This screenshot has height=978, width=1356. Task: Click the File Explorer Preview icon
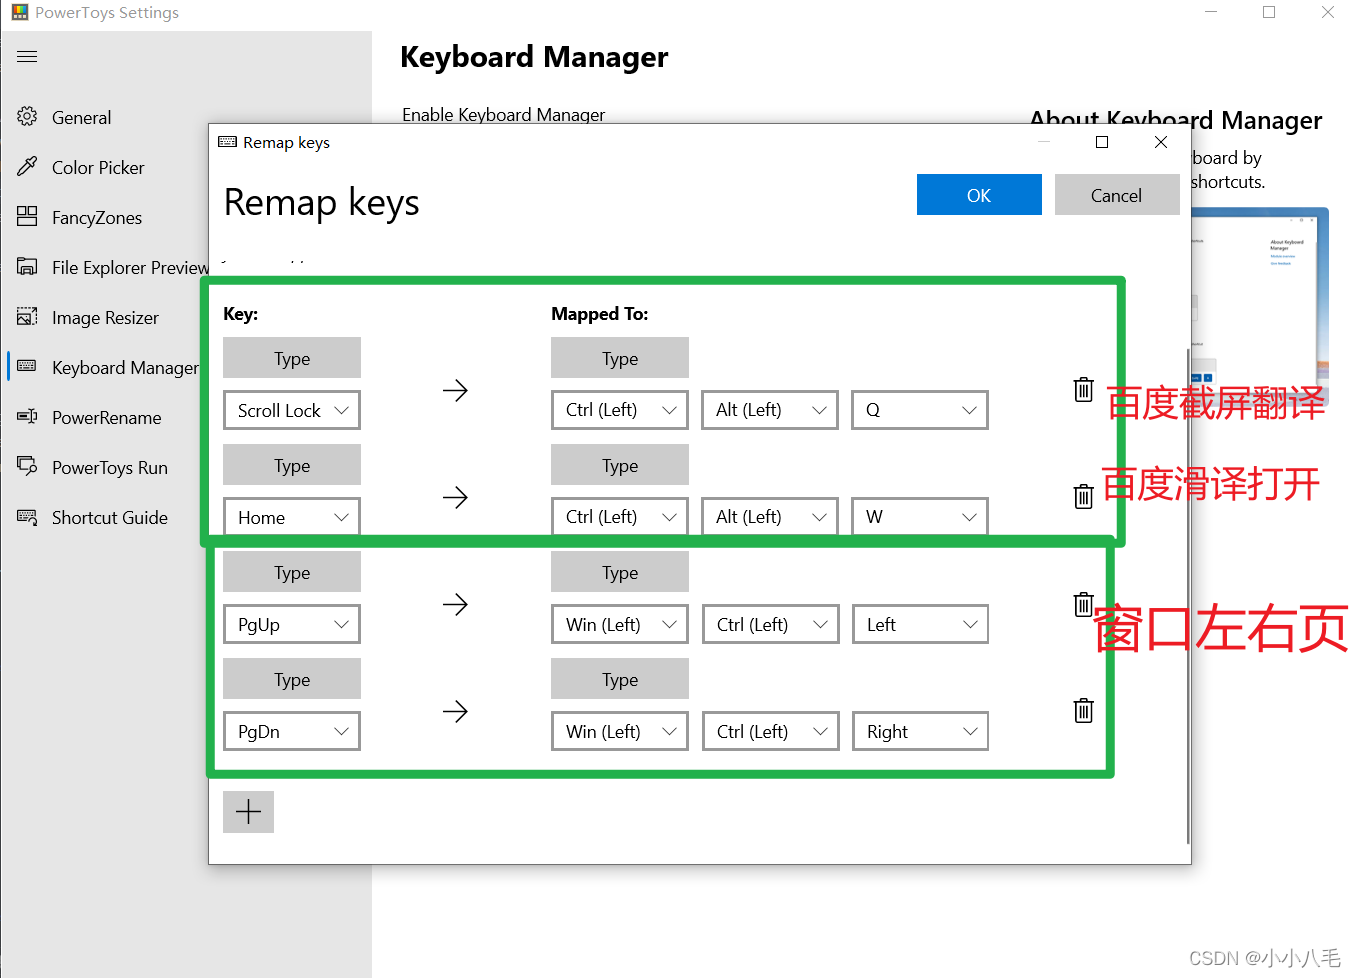pyautogui.click(x=27, y=266)
